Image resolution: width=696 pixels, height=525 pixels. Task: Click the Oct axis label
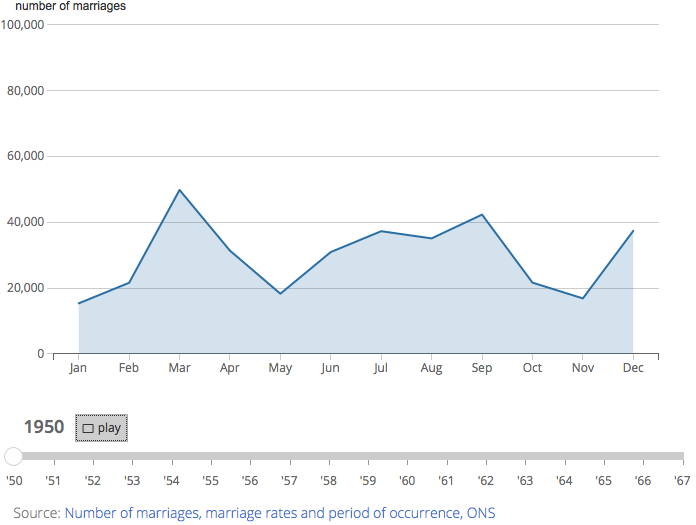532,368
